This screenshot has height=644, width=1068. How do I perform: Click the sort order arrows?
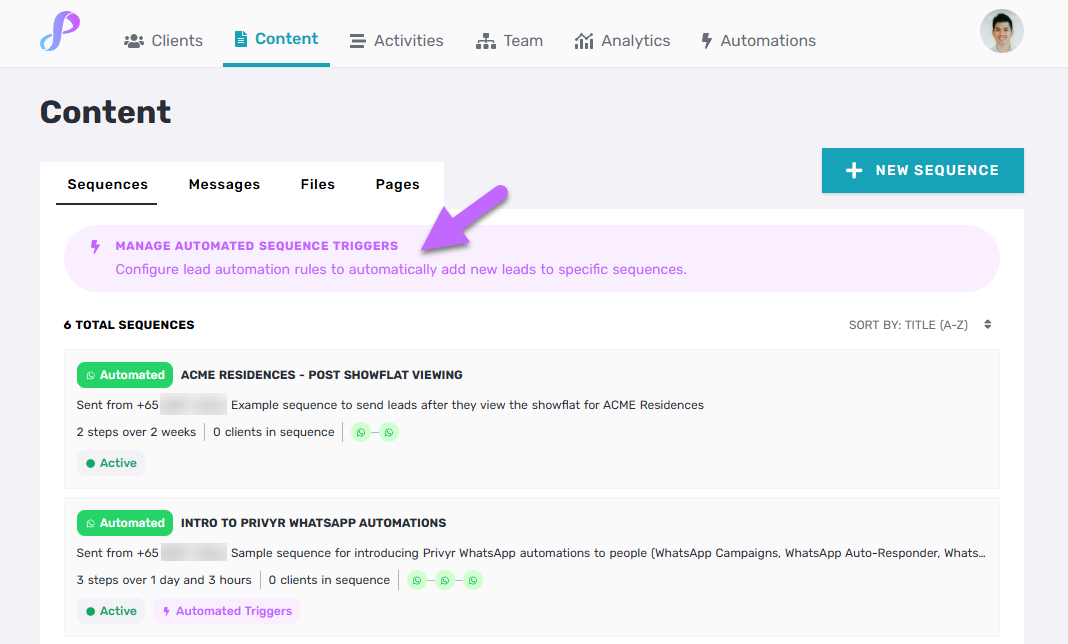988,325
